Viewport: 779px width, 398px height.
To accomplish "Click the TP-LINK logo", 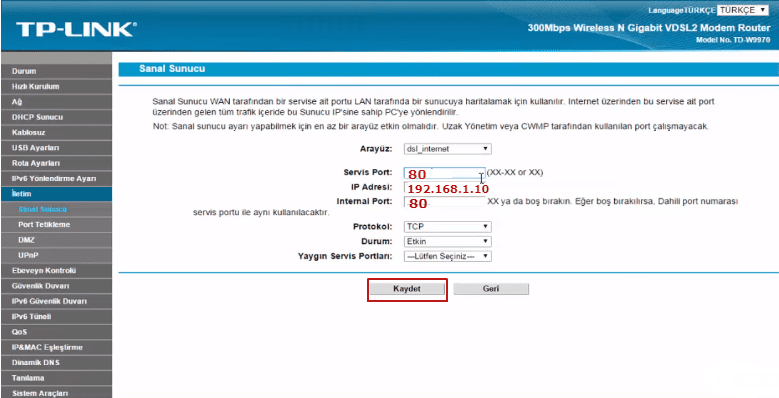I will click(x=76, y=29).
